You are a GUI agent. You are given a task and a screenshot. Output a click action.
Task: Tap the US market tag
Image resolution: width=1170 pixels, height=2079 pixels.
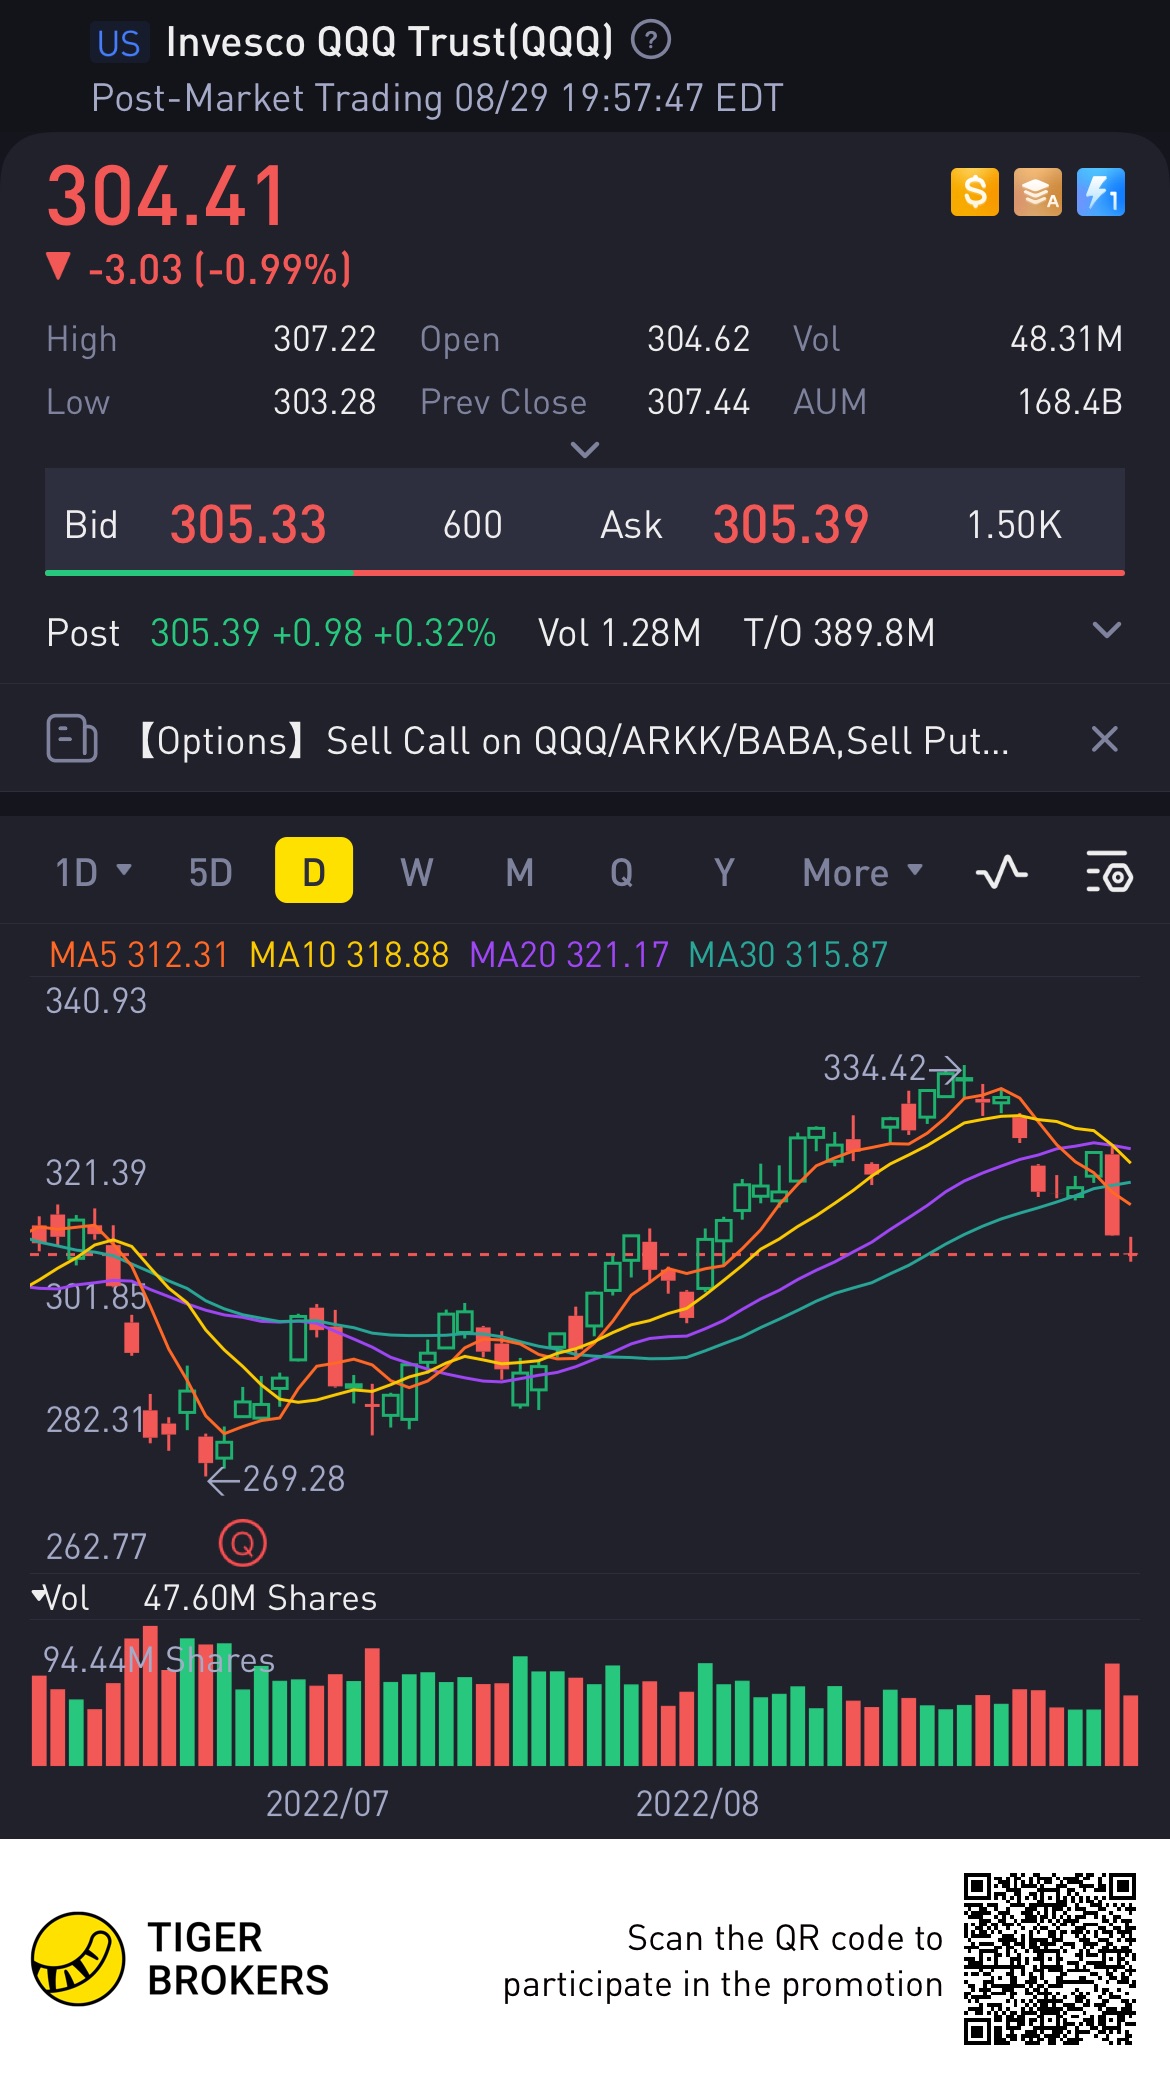coord(119,43)
